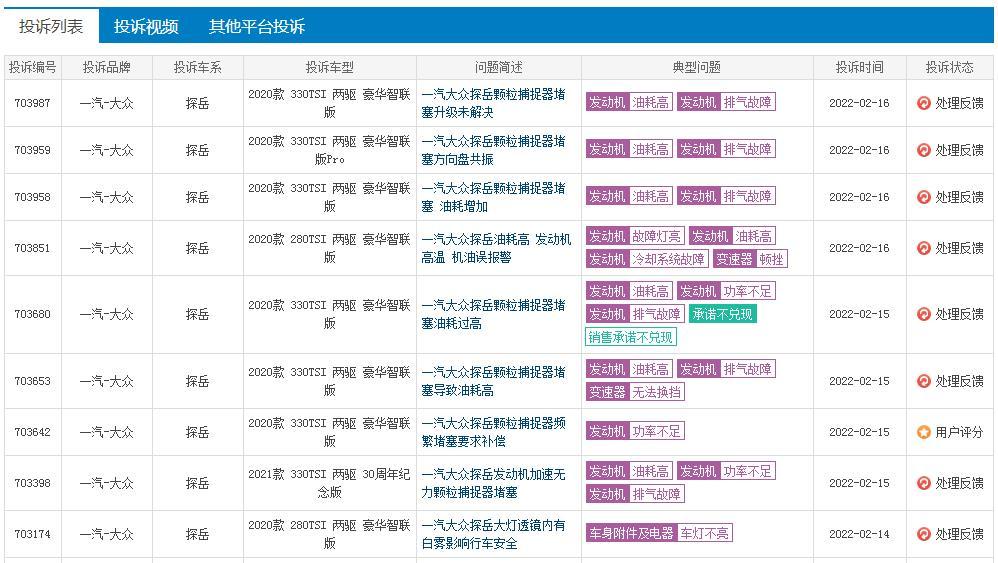Viewport: 998px width, 563px height.
Task: Click the 投诉编号 column header
Action: point(32,67)
